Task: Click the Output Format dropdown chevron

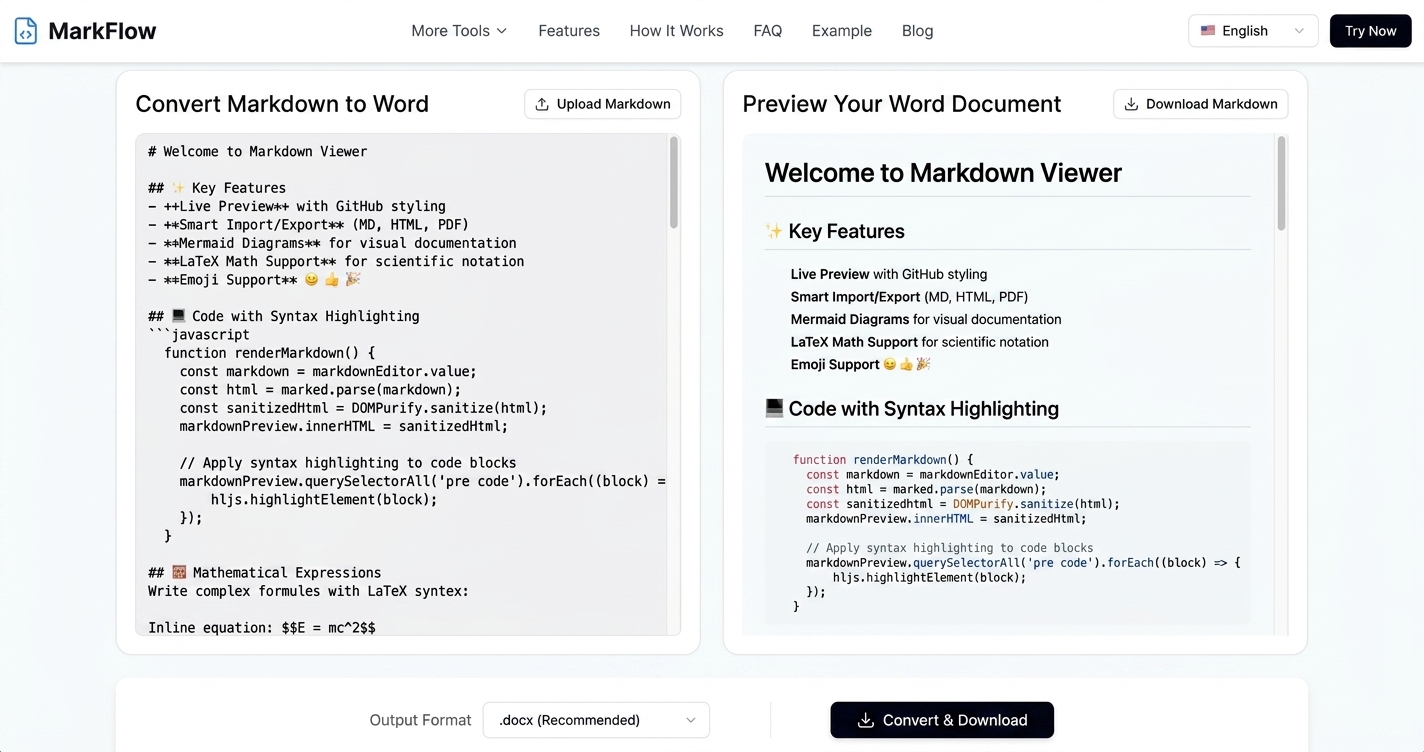Action: [691, 720]
